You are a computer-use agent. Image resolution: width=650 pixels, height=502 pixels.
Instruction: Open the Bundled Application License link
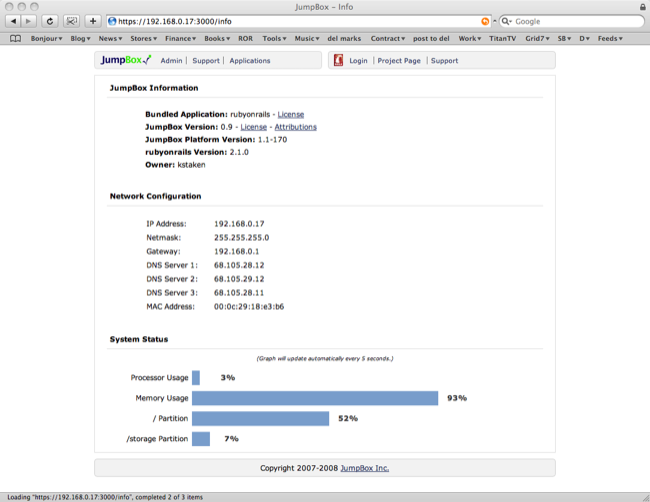pyautogui.click(x=291, y=114)
